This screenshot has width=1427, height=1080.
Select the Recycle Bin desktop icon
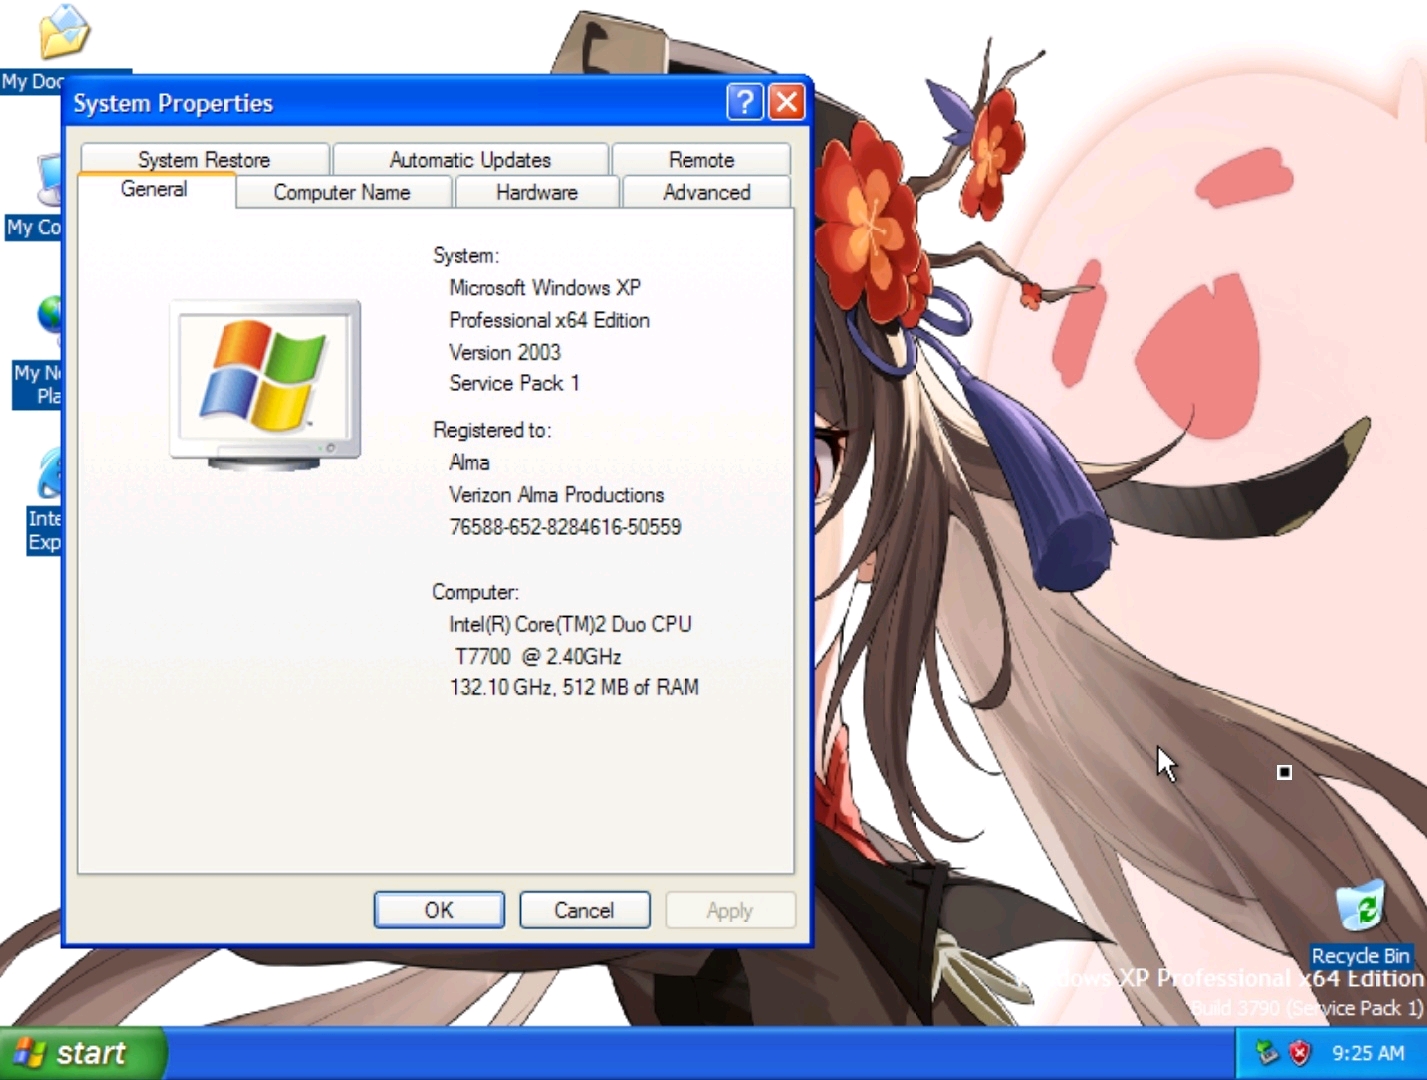click(x=1361, y=924)
